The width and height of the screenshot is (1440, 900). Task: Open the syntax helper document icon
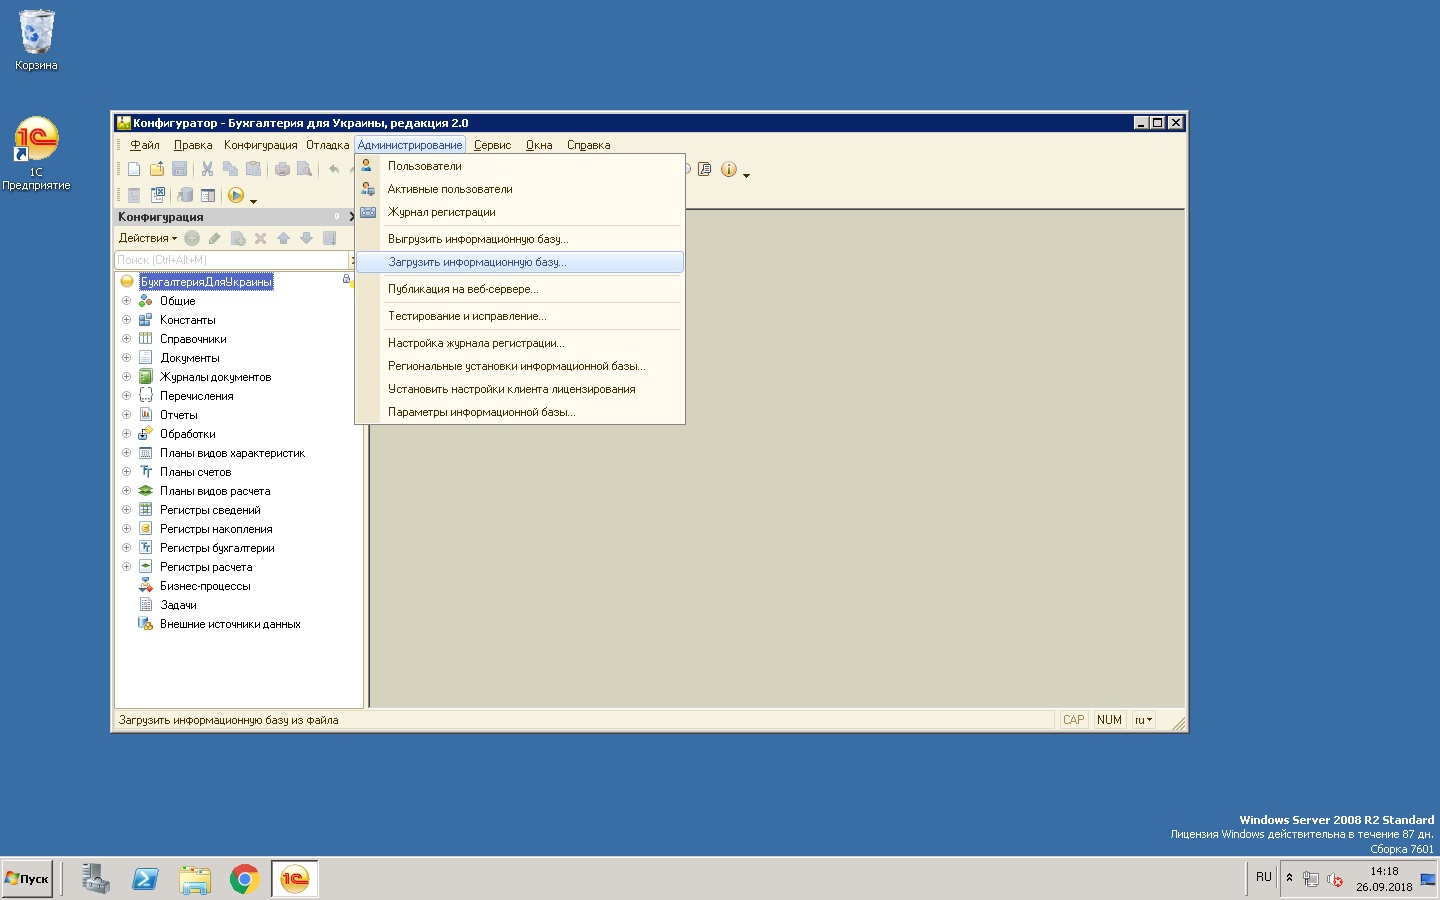[705, 169]
